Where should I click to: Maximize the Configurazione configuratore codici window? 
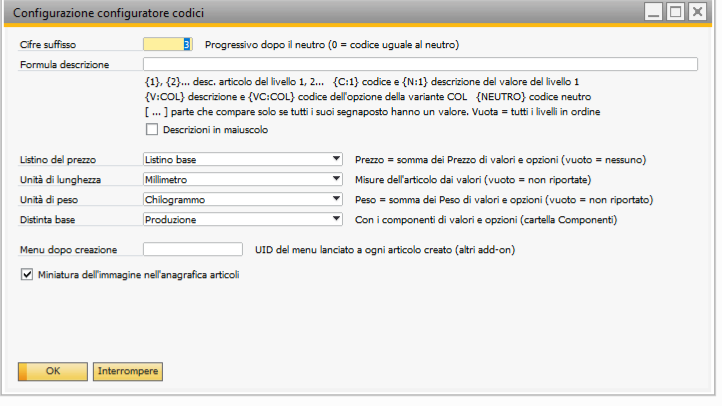pyautogui.click(x=675, y=12)
